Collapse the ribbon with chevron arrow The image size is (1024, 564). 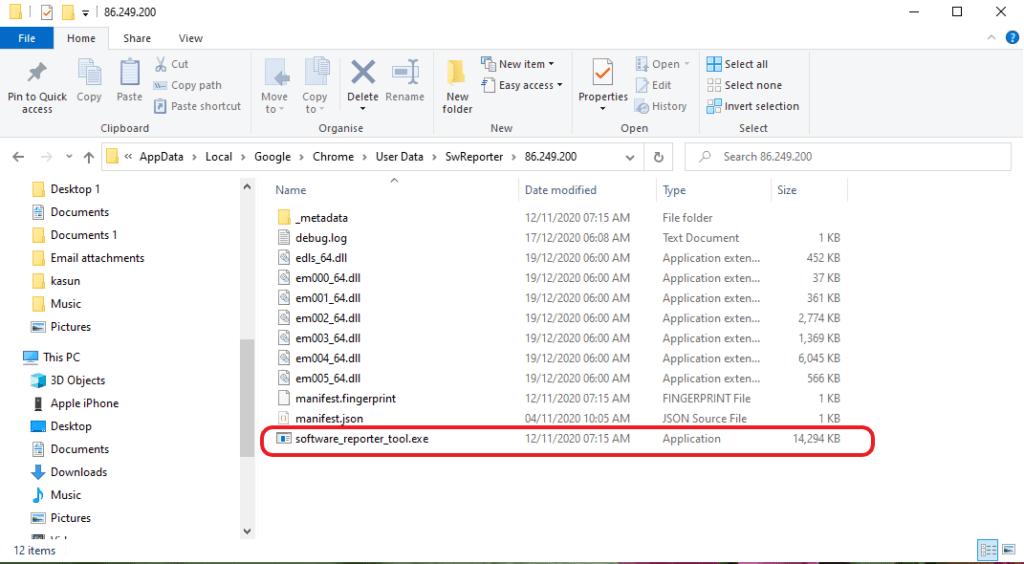[x=991, y=38]
